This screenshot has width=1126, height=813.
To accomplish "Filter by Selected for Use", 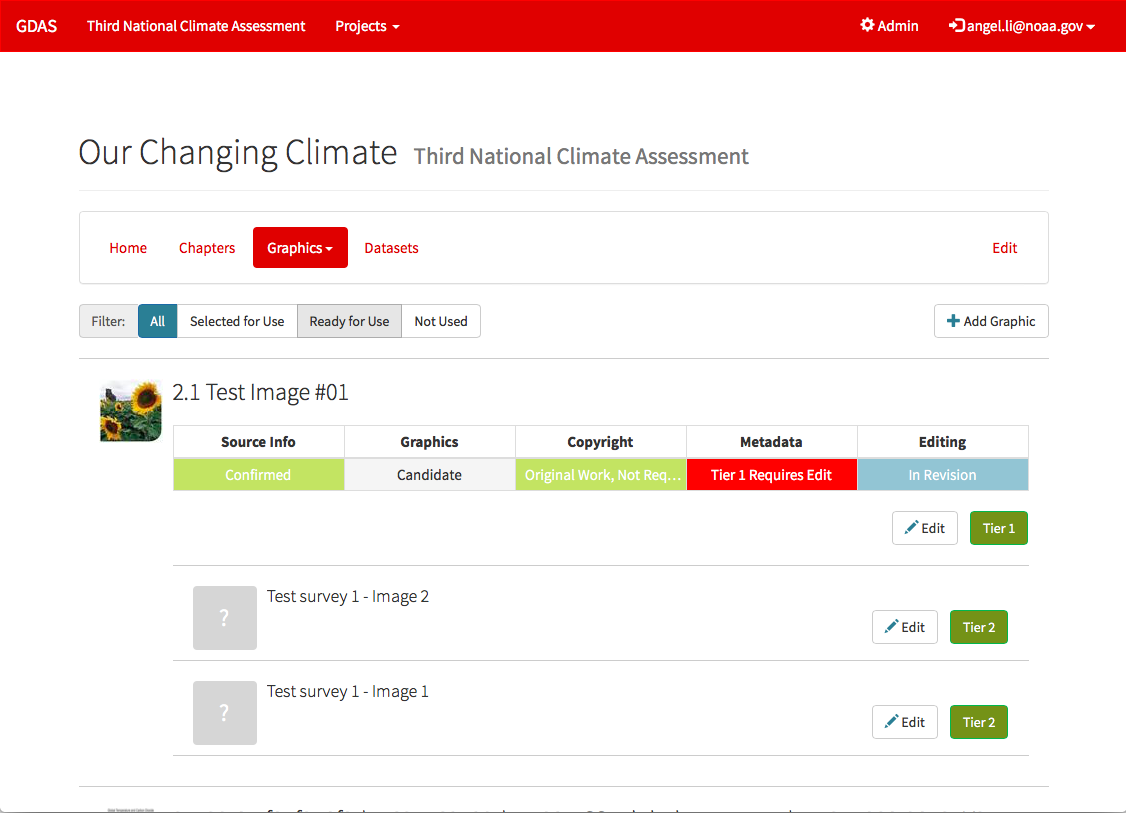I will pos(237,321).
